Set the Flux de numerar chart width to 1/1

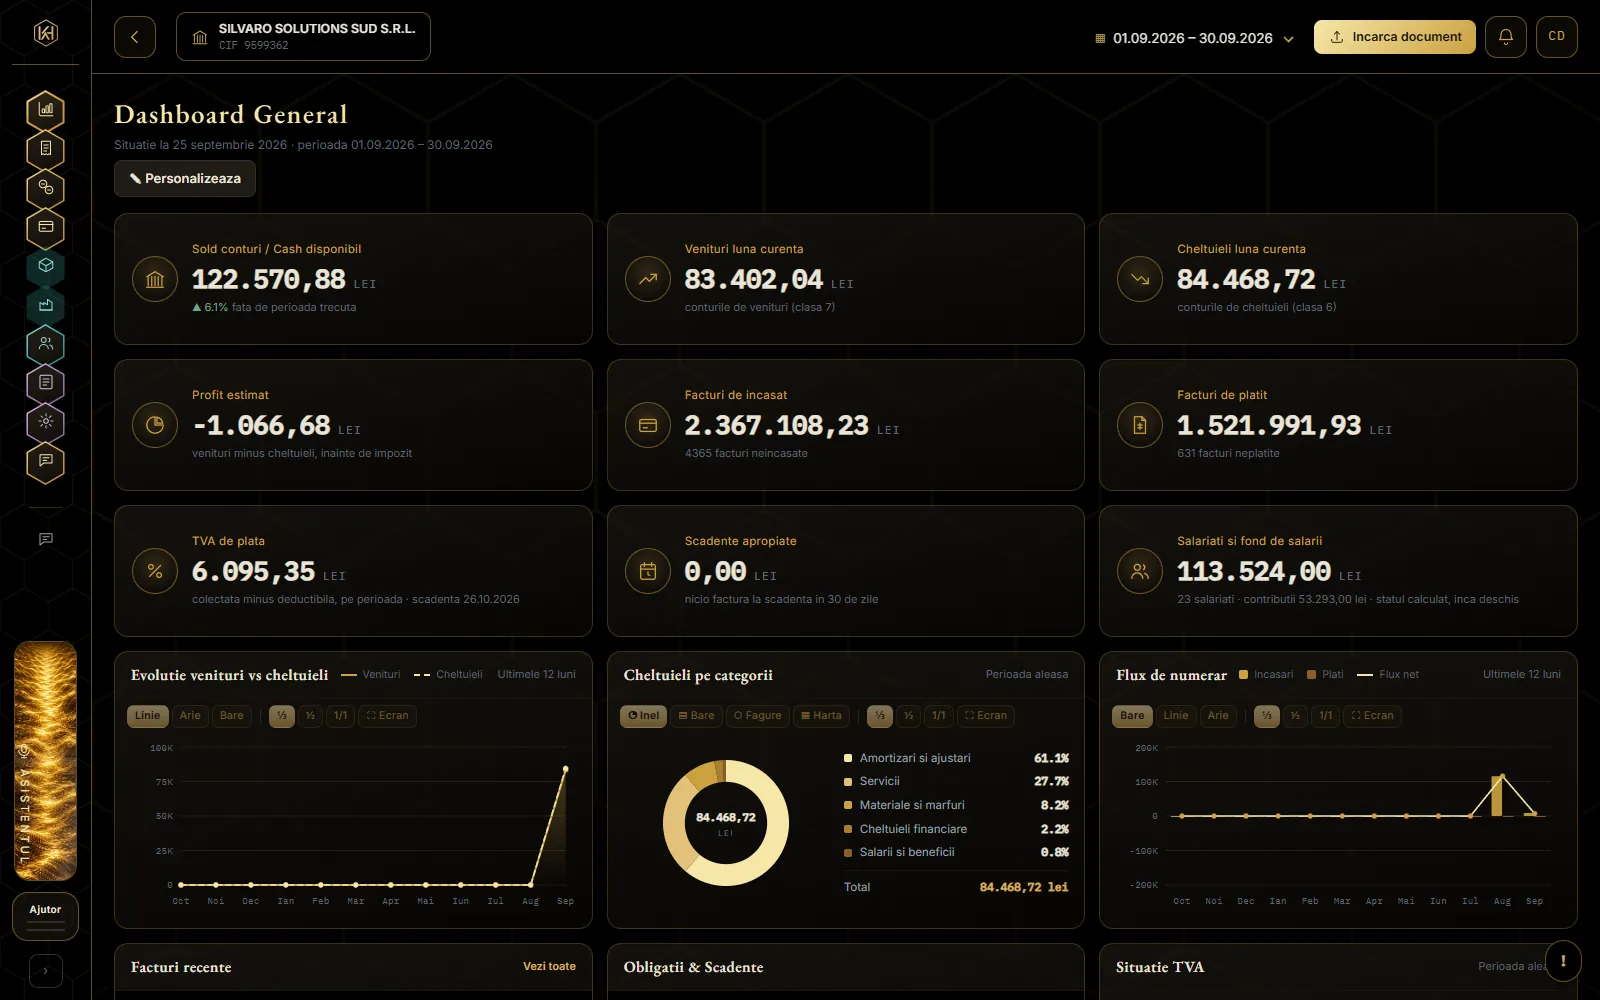tap(1326, 716)
